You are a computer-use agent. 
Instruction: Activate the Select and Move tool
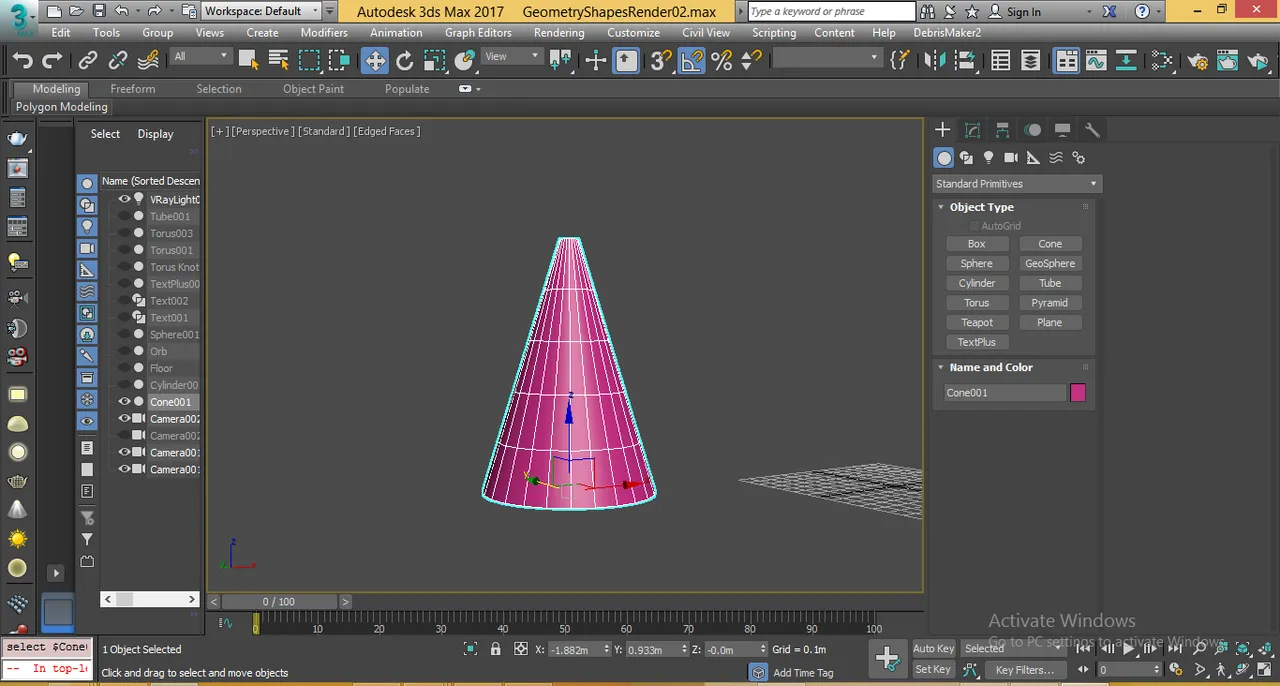tap(374, 61)
